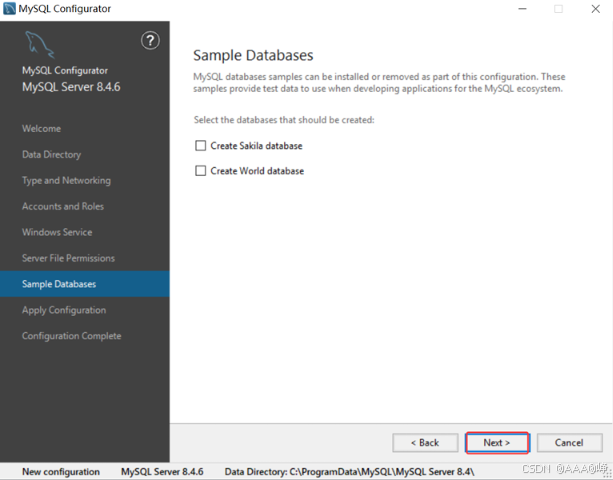The width and height of the screenshot is (613, 480).
Task: Click the MySQL Configurator title bar icon
Action: point(9,9)
